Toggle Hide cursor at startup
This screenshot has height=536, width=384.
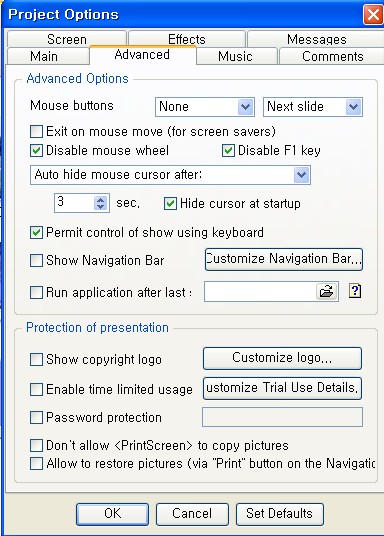pos(170,203)
